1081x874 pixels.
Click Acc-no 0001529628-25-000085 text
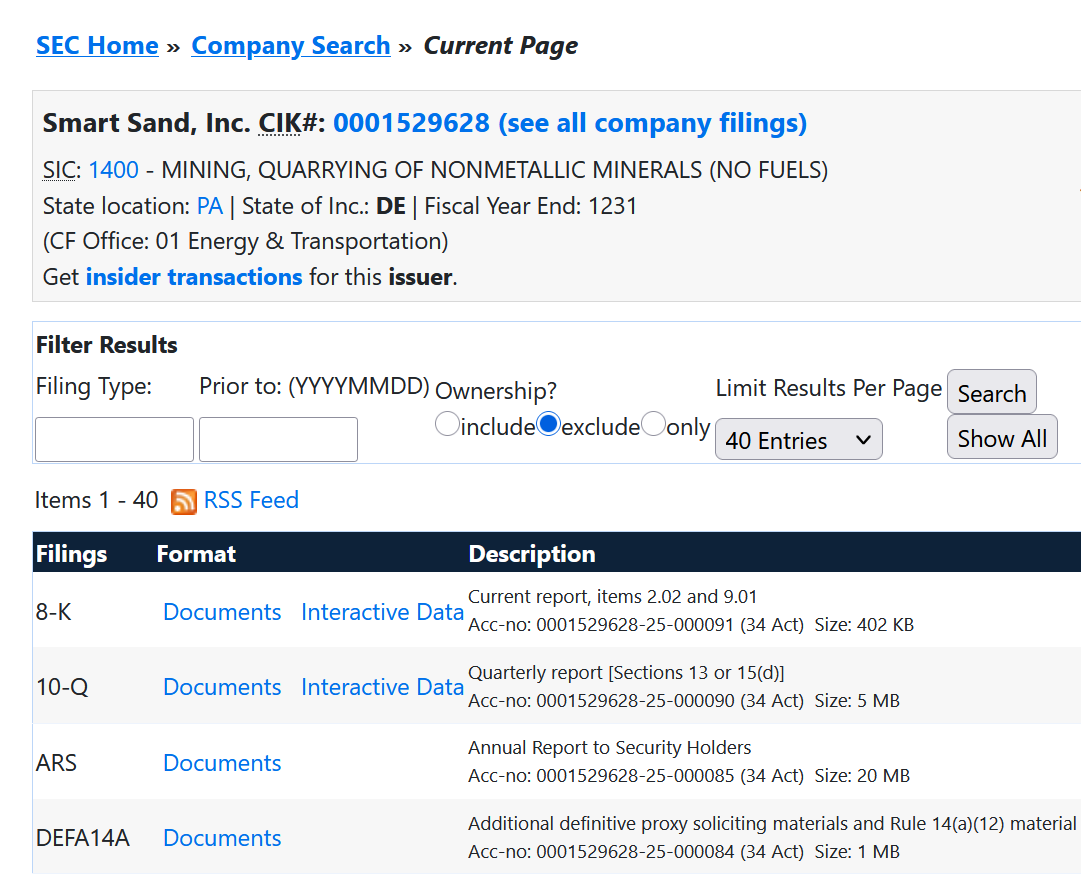pos(636,776)
